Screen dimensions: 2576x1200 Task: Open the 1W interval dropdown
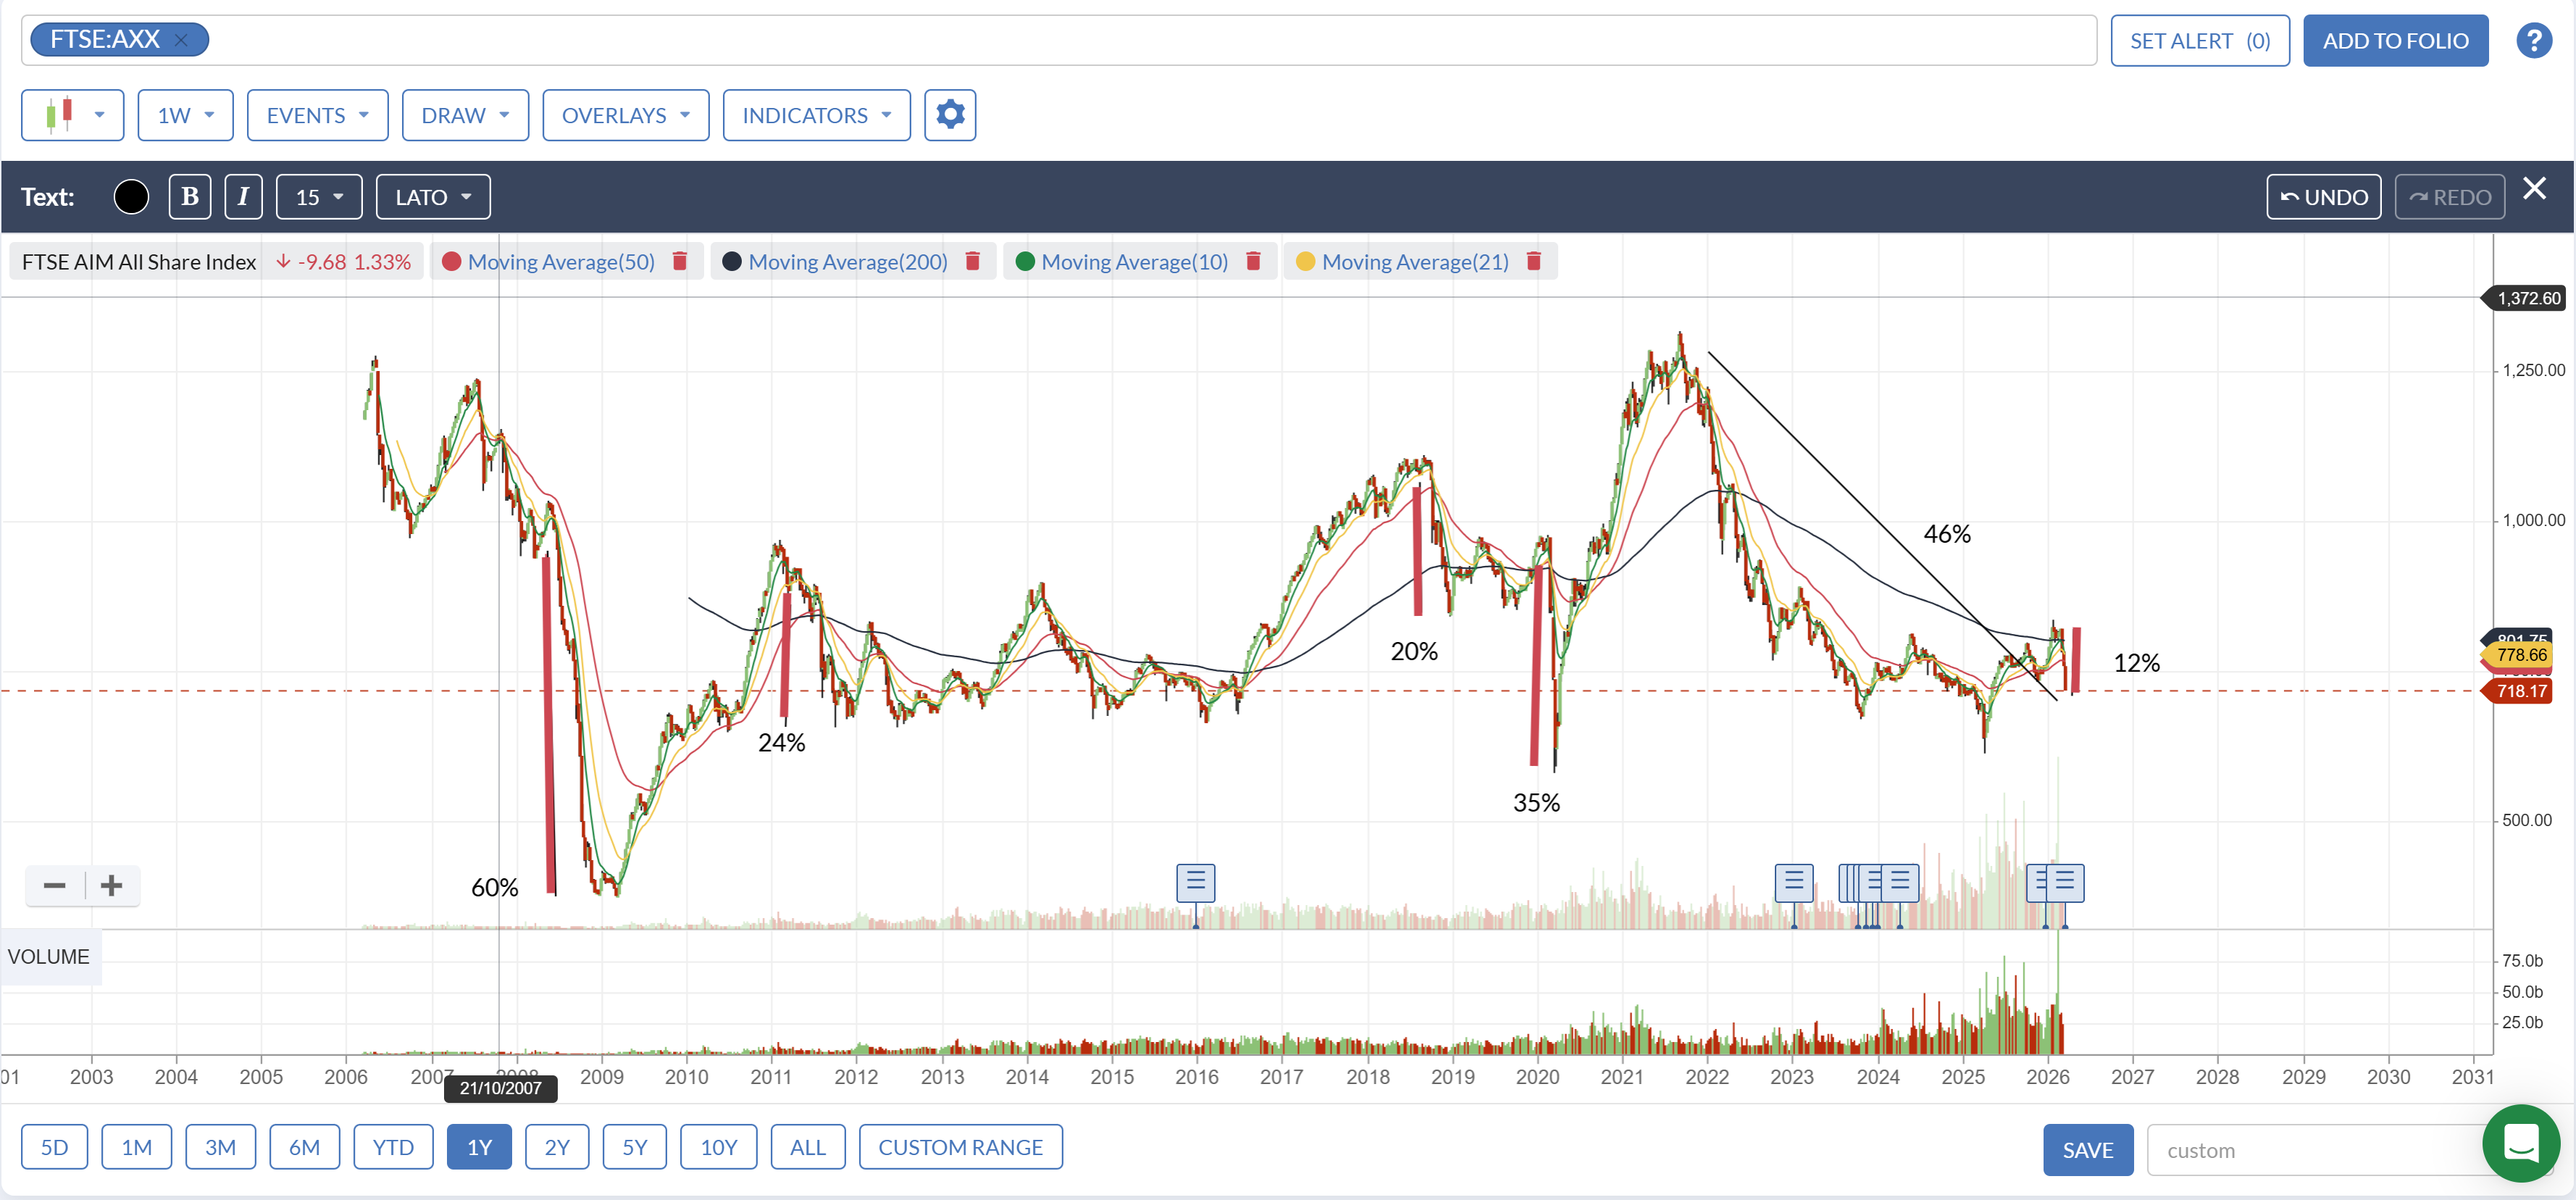point(185,115)
